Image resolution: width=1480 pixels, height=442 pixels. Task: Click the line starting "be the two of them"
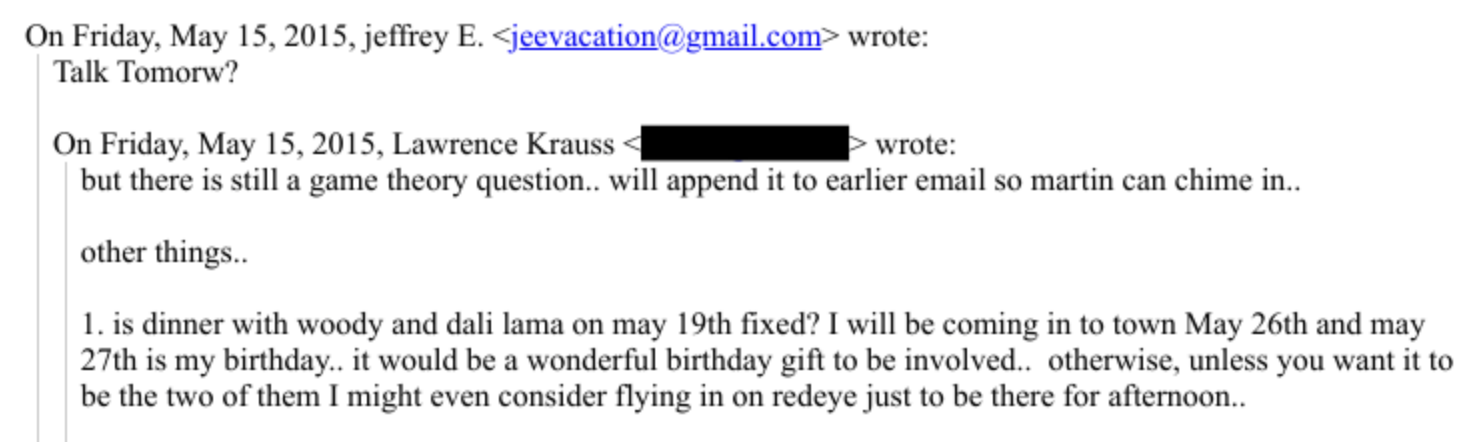[x=662, y=397]
